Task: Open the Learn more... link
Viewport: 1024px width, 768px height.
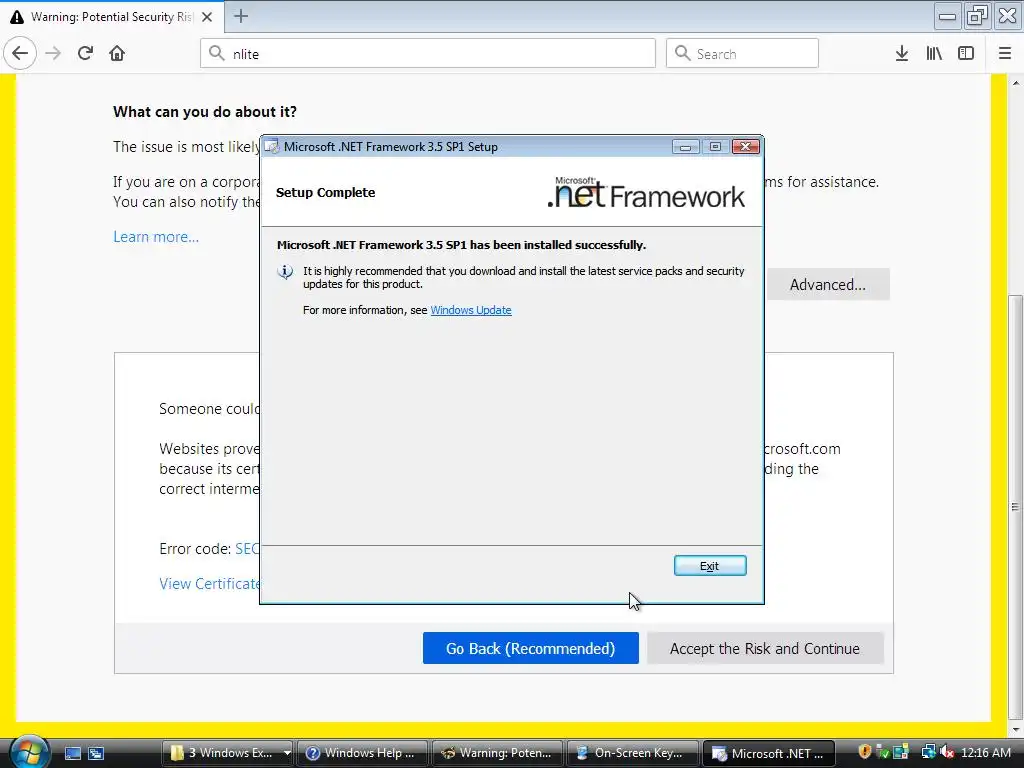Action: [156, 236]
